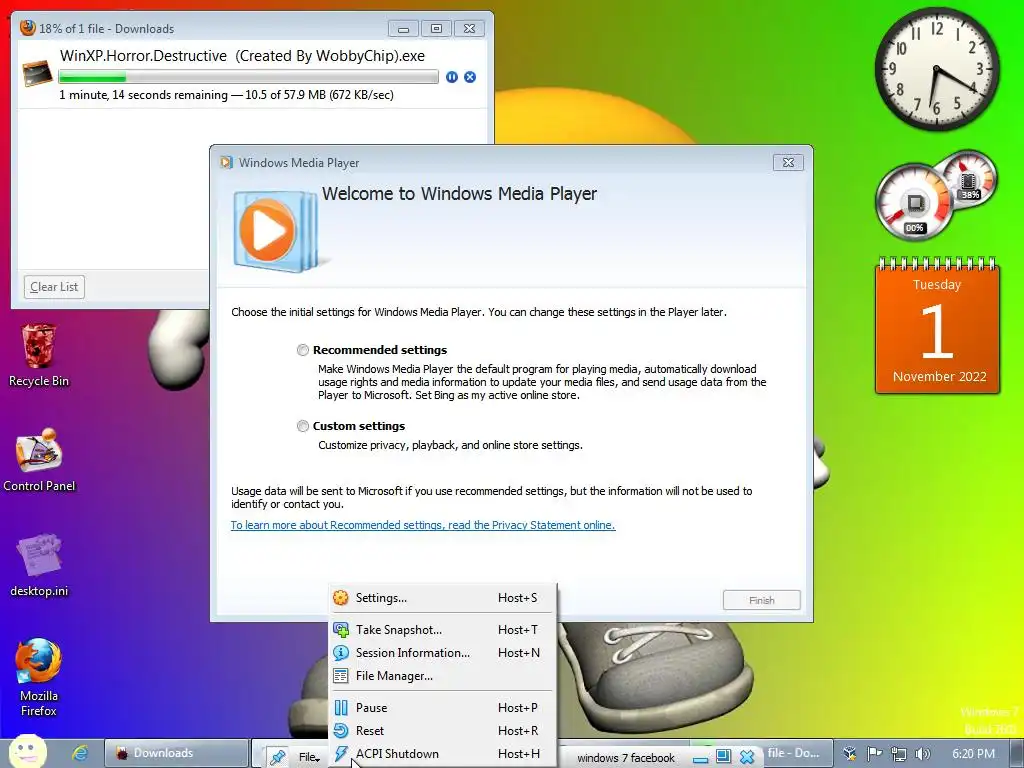Image resolution: width=1024 pixels, height=768 pixels.
Task: Choose Settings... from the menu
Action: (443, 598)
